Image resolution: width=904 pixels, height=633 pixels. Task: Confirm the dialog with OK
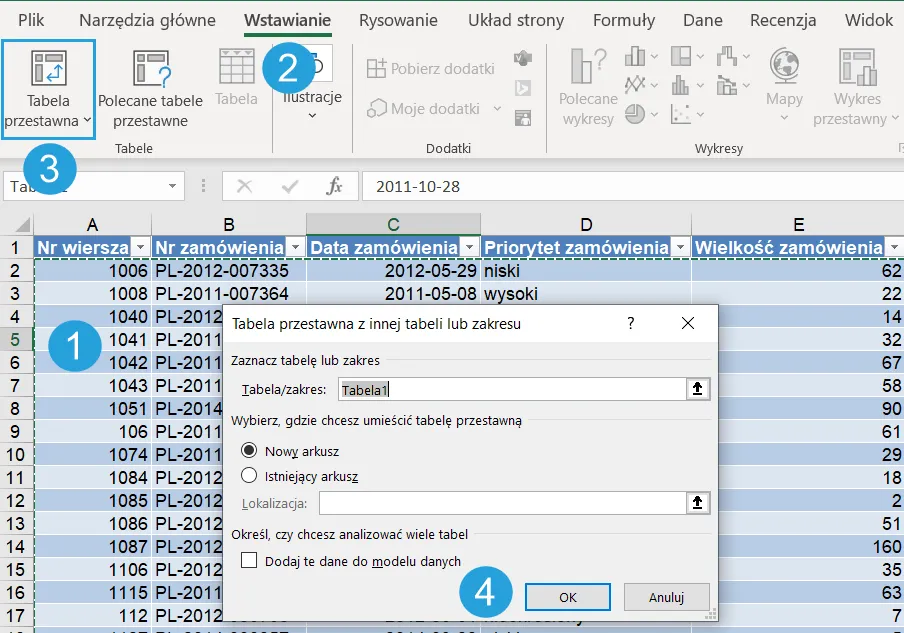(x=568, y=597)
